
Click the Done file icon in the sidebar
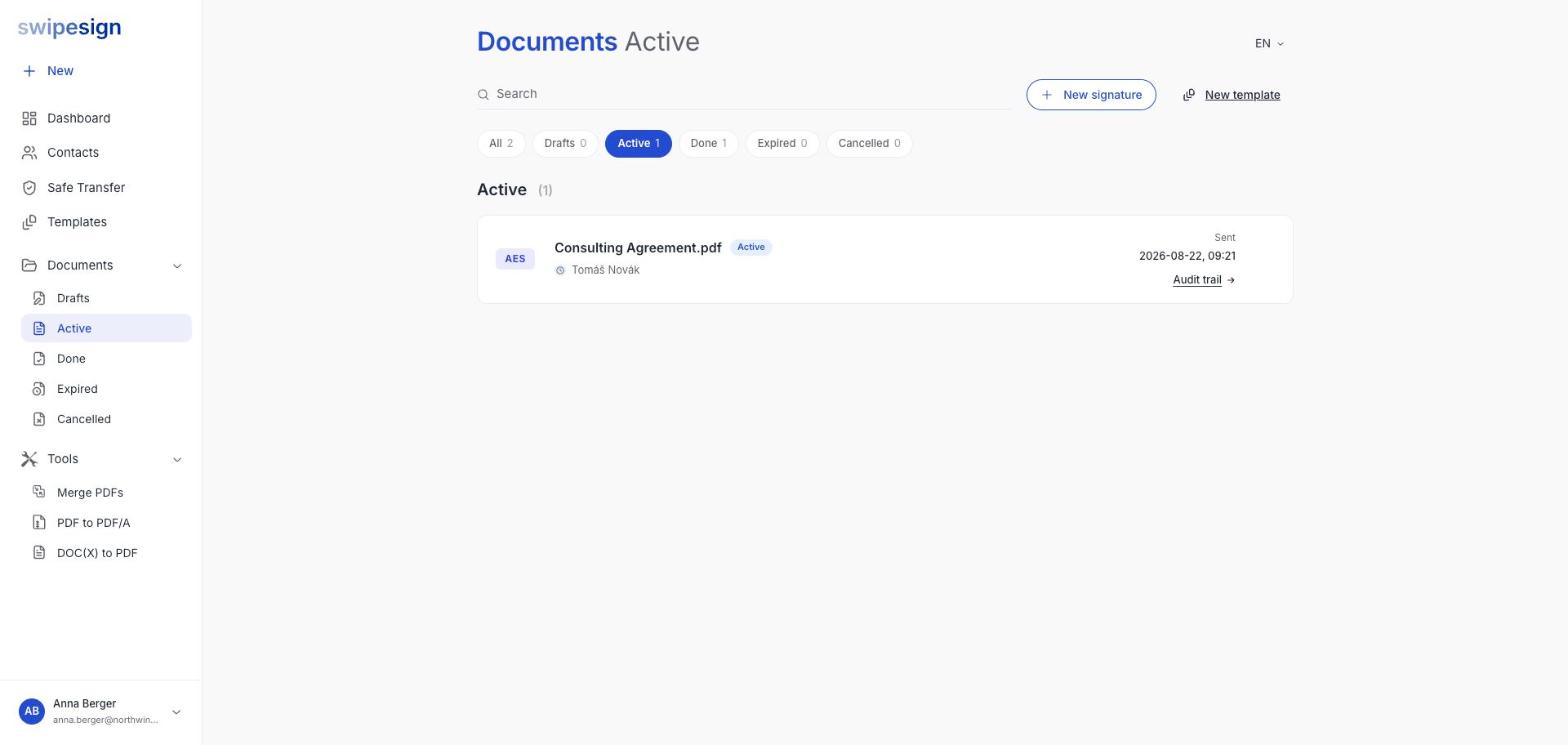click(39, 359)
